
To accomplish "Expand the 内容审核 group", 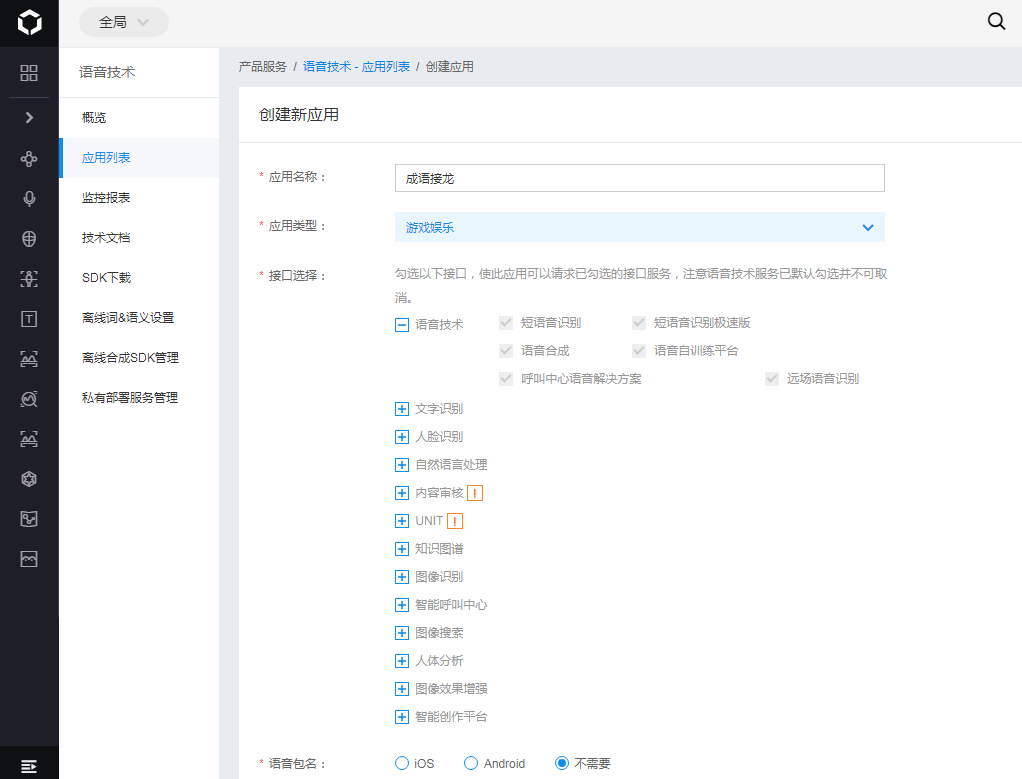I will 402,493.
